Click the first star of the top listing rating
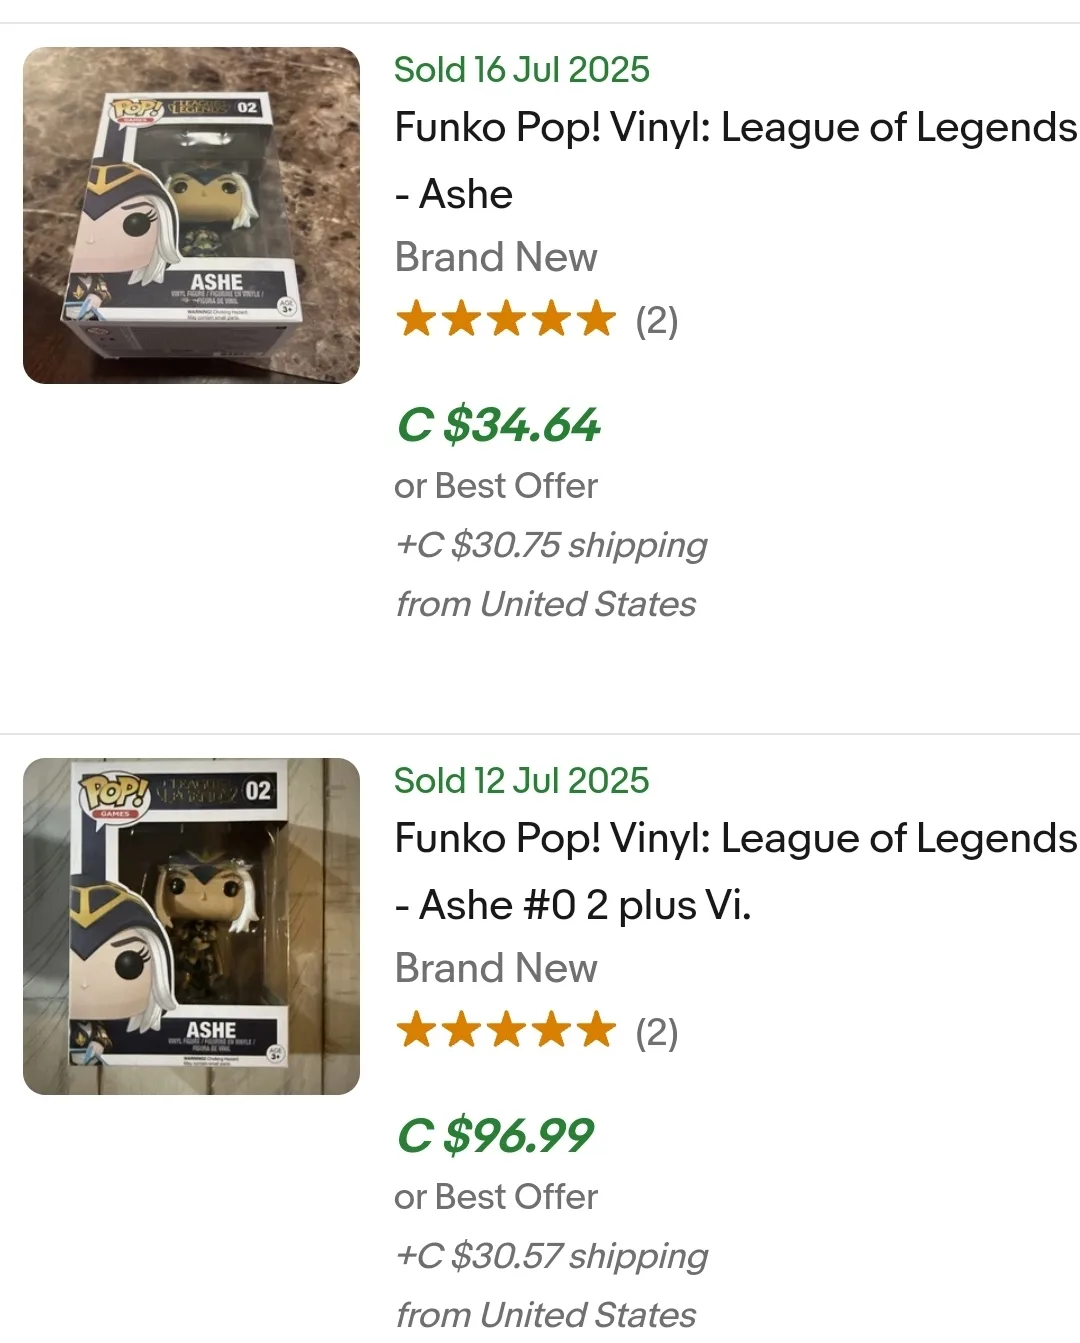This screenshot has width=1080, height=1343. point(418,320)
